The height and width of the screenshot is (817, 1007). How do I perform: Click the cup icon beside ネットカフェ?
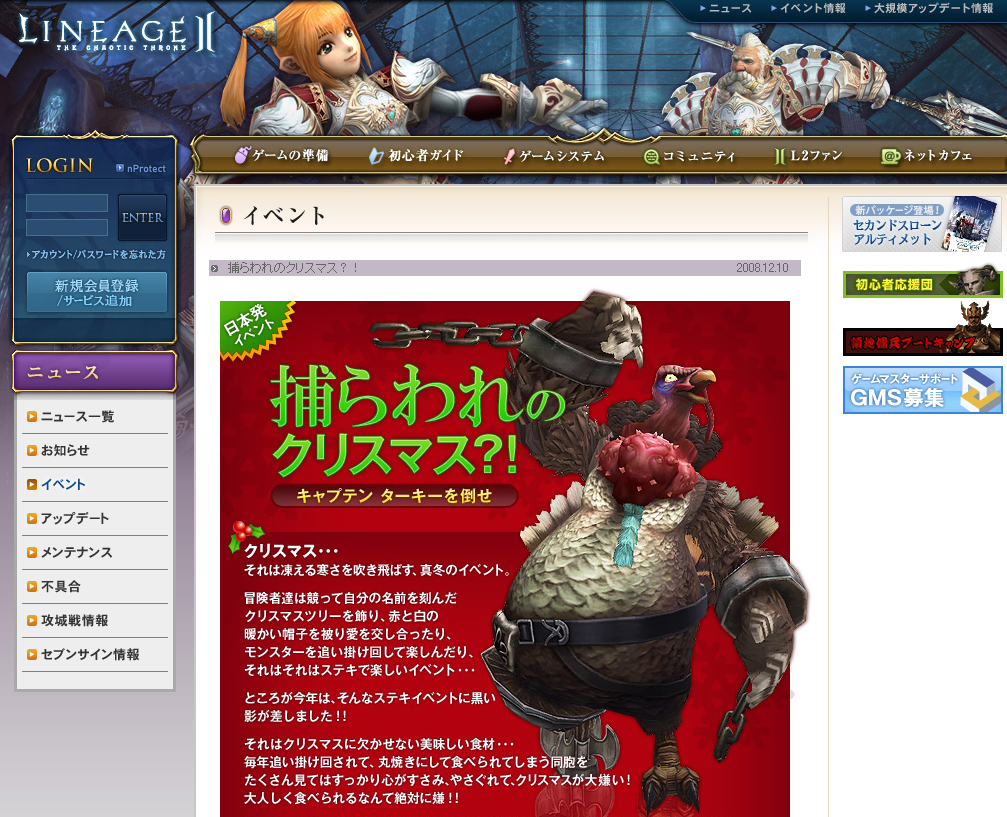point(890,156)
